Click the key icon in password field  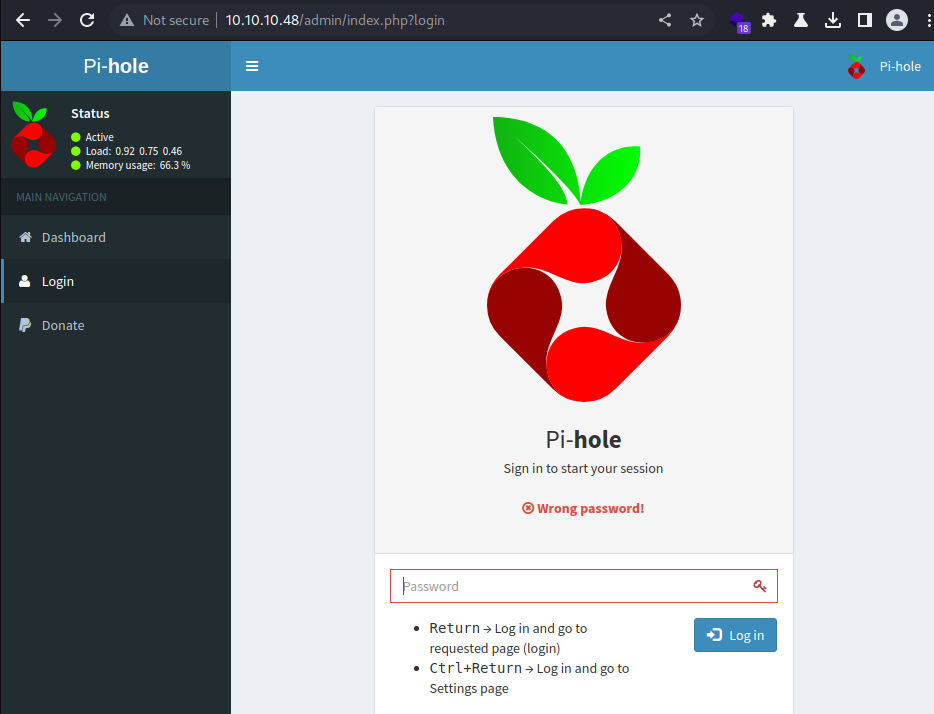pyautogui.click(x=759, y=586)
